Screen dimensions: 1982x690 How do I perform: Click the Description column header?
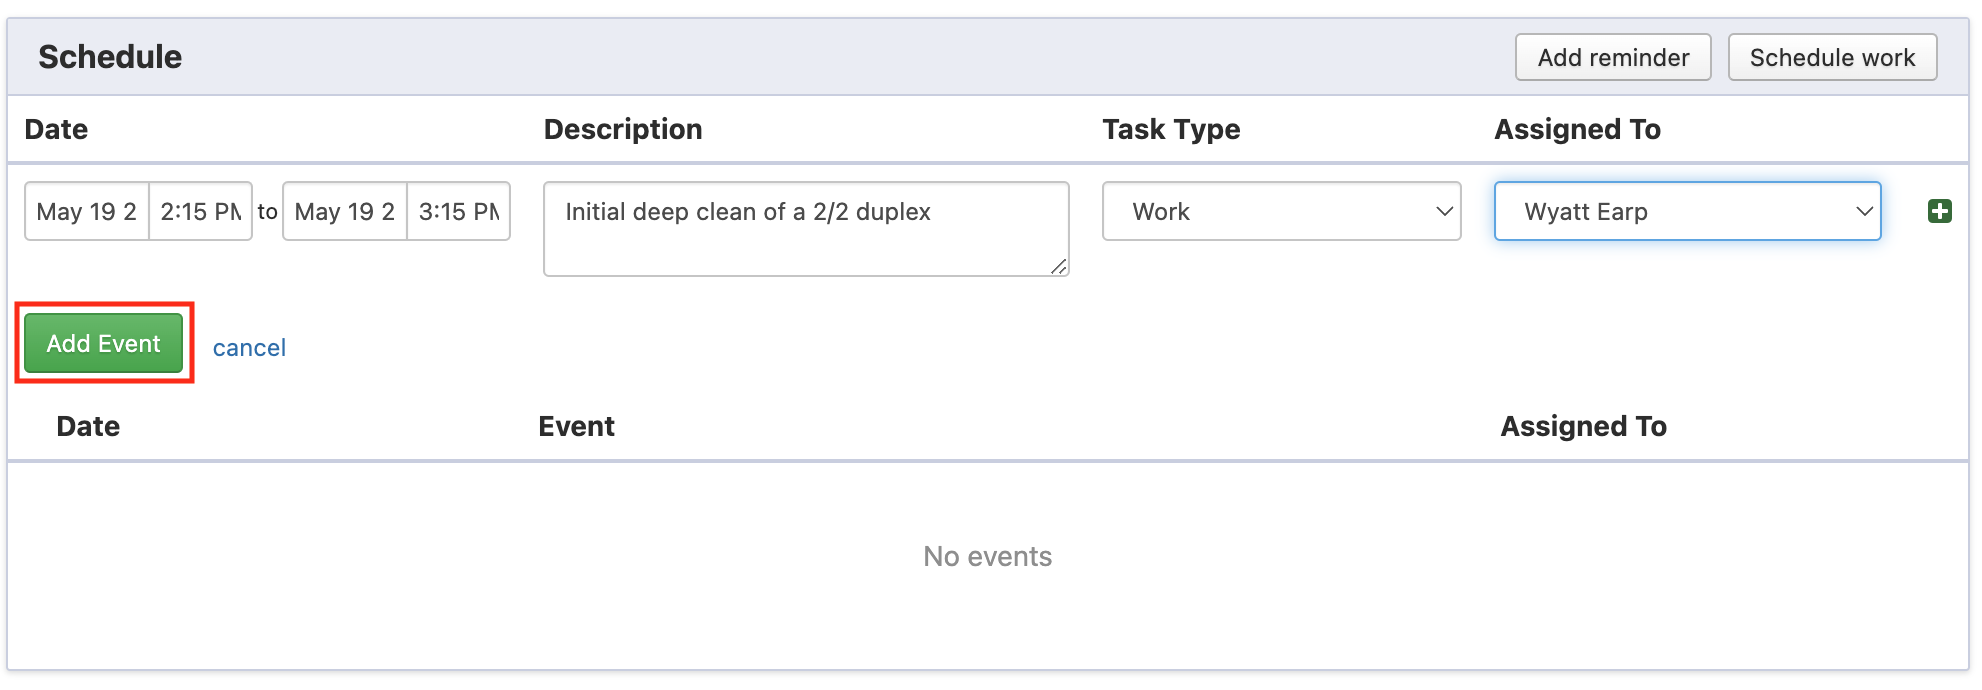(x=622, y=129)
